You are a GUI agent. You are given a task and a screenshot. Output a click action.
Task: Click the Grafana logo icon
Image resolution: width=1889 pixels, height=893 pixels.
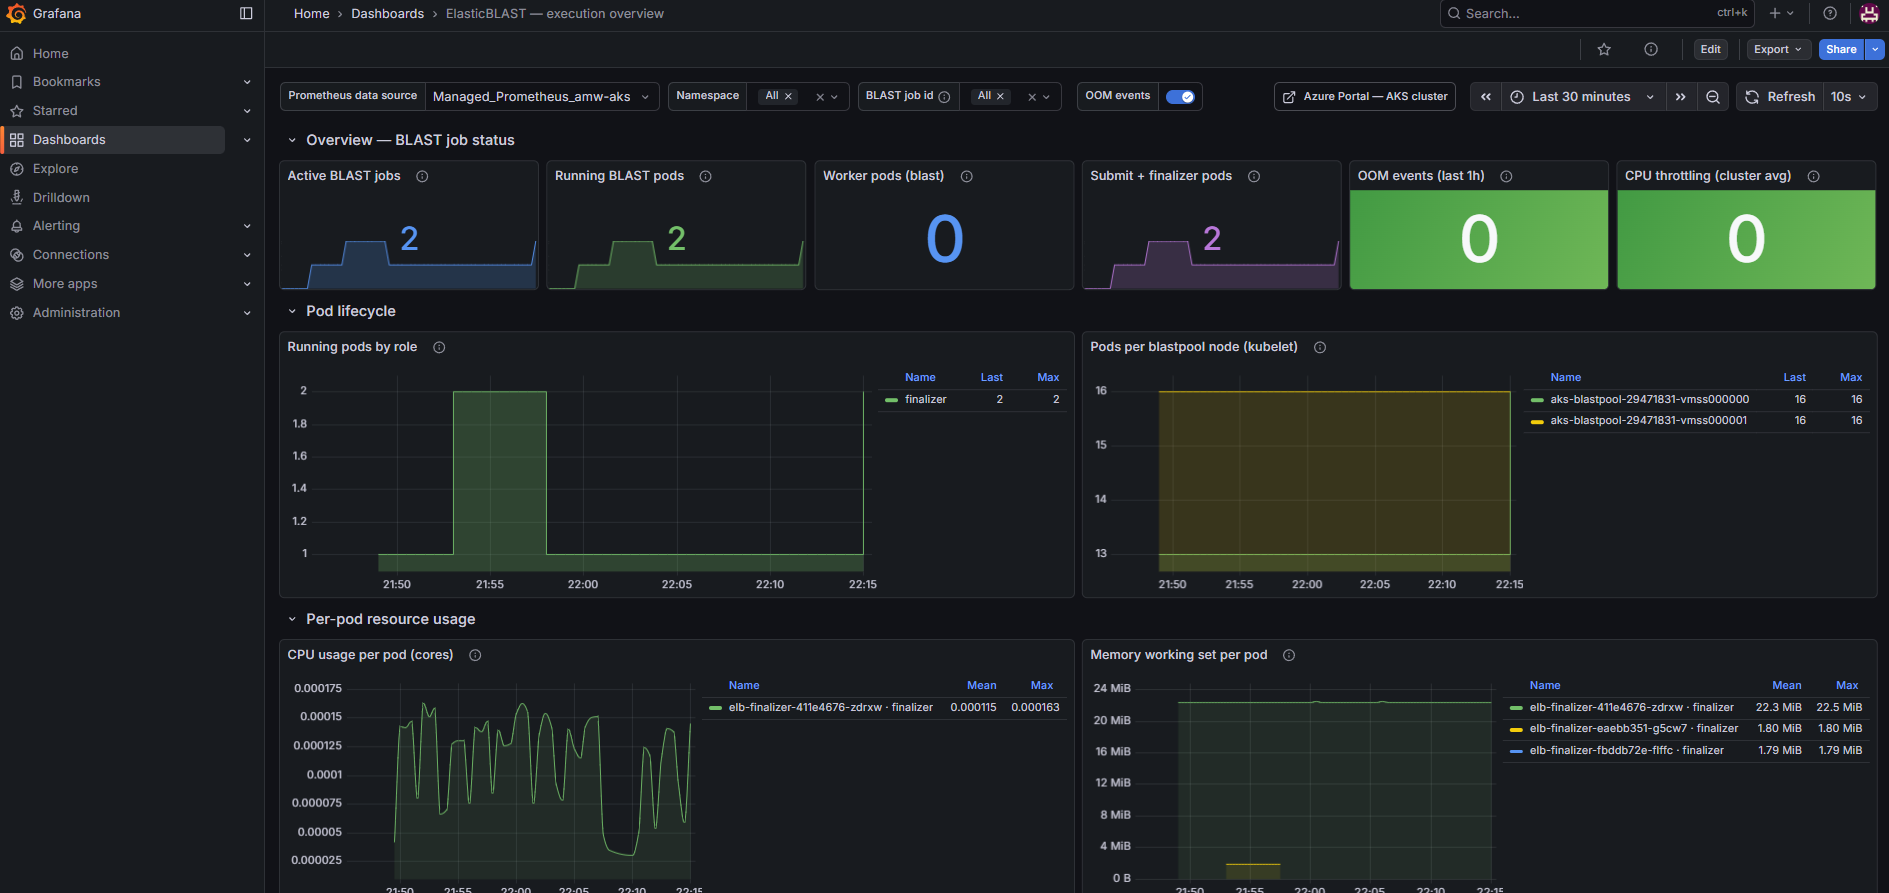(x=16, y=14)
